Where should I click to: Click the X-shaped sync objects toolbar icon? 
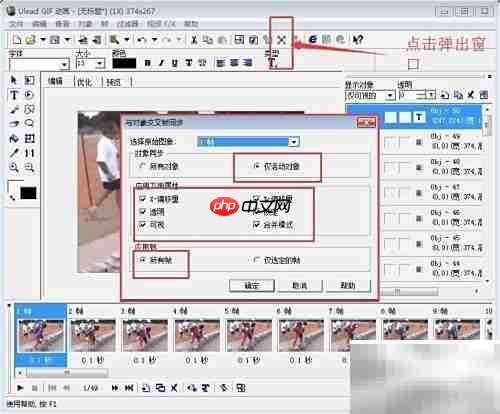point(282,40)
